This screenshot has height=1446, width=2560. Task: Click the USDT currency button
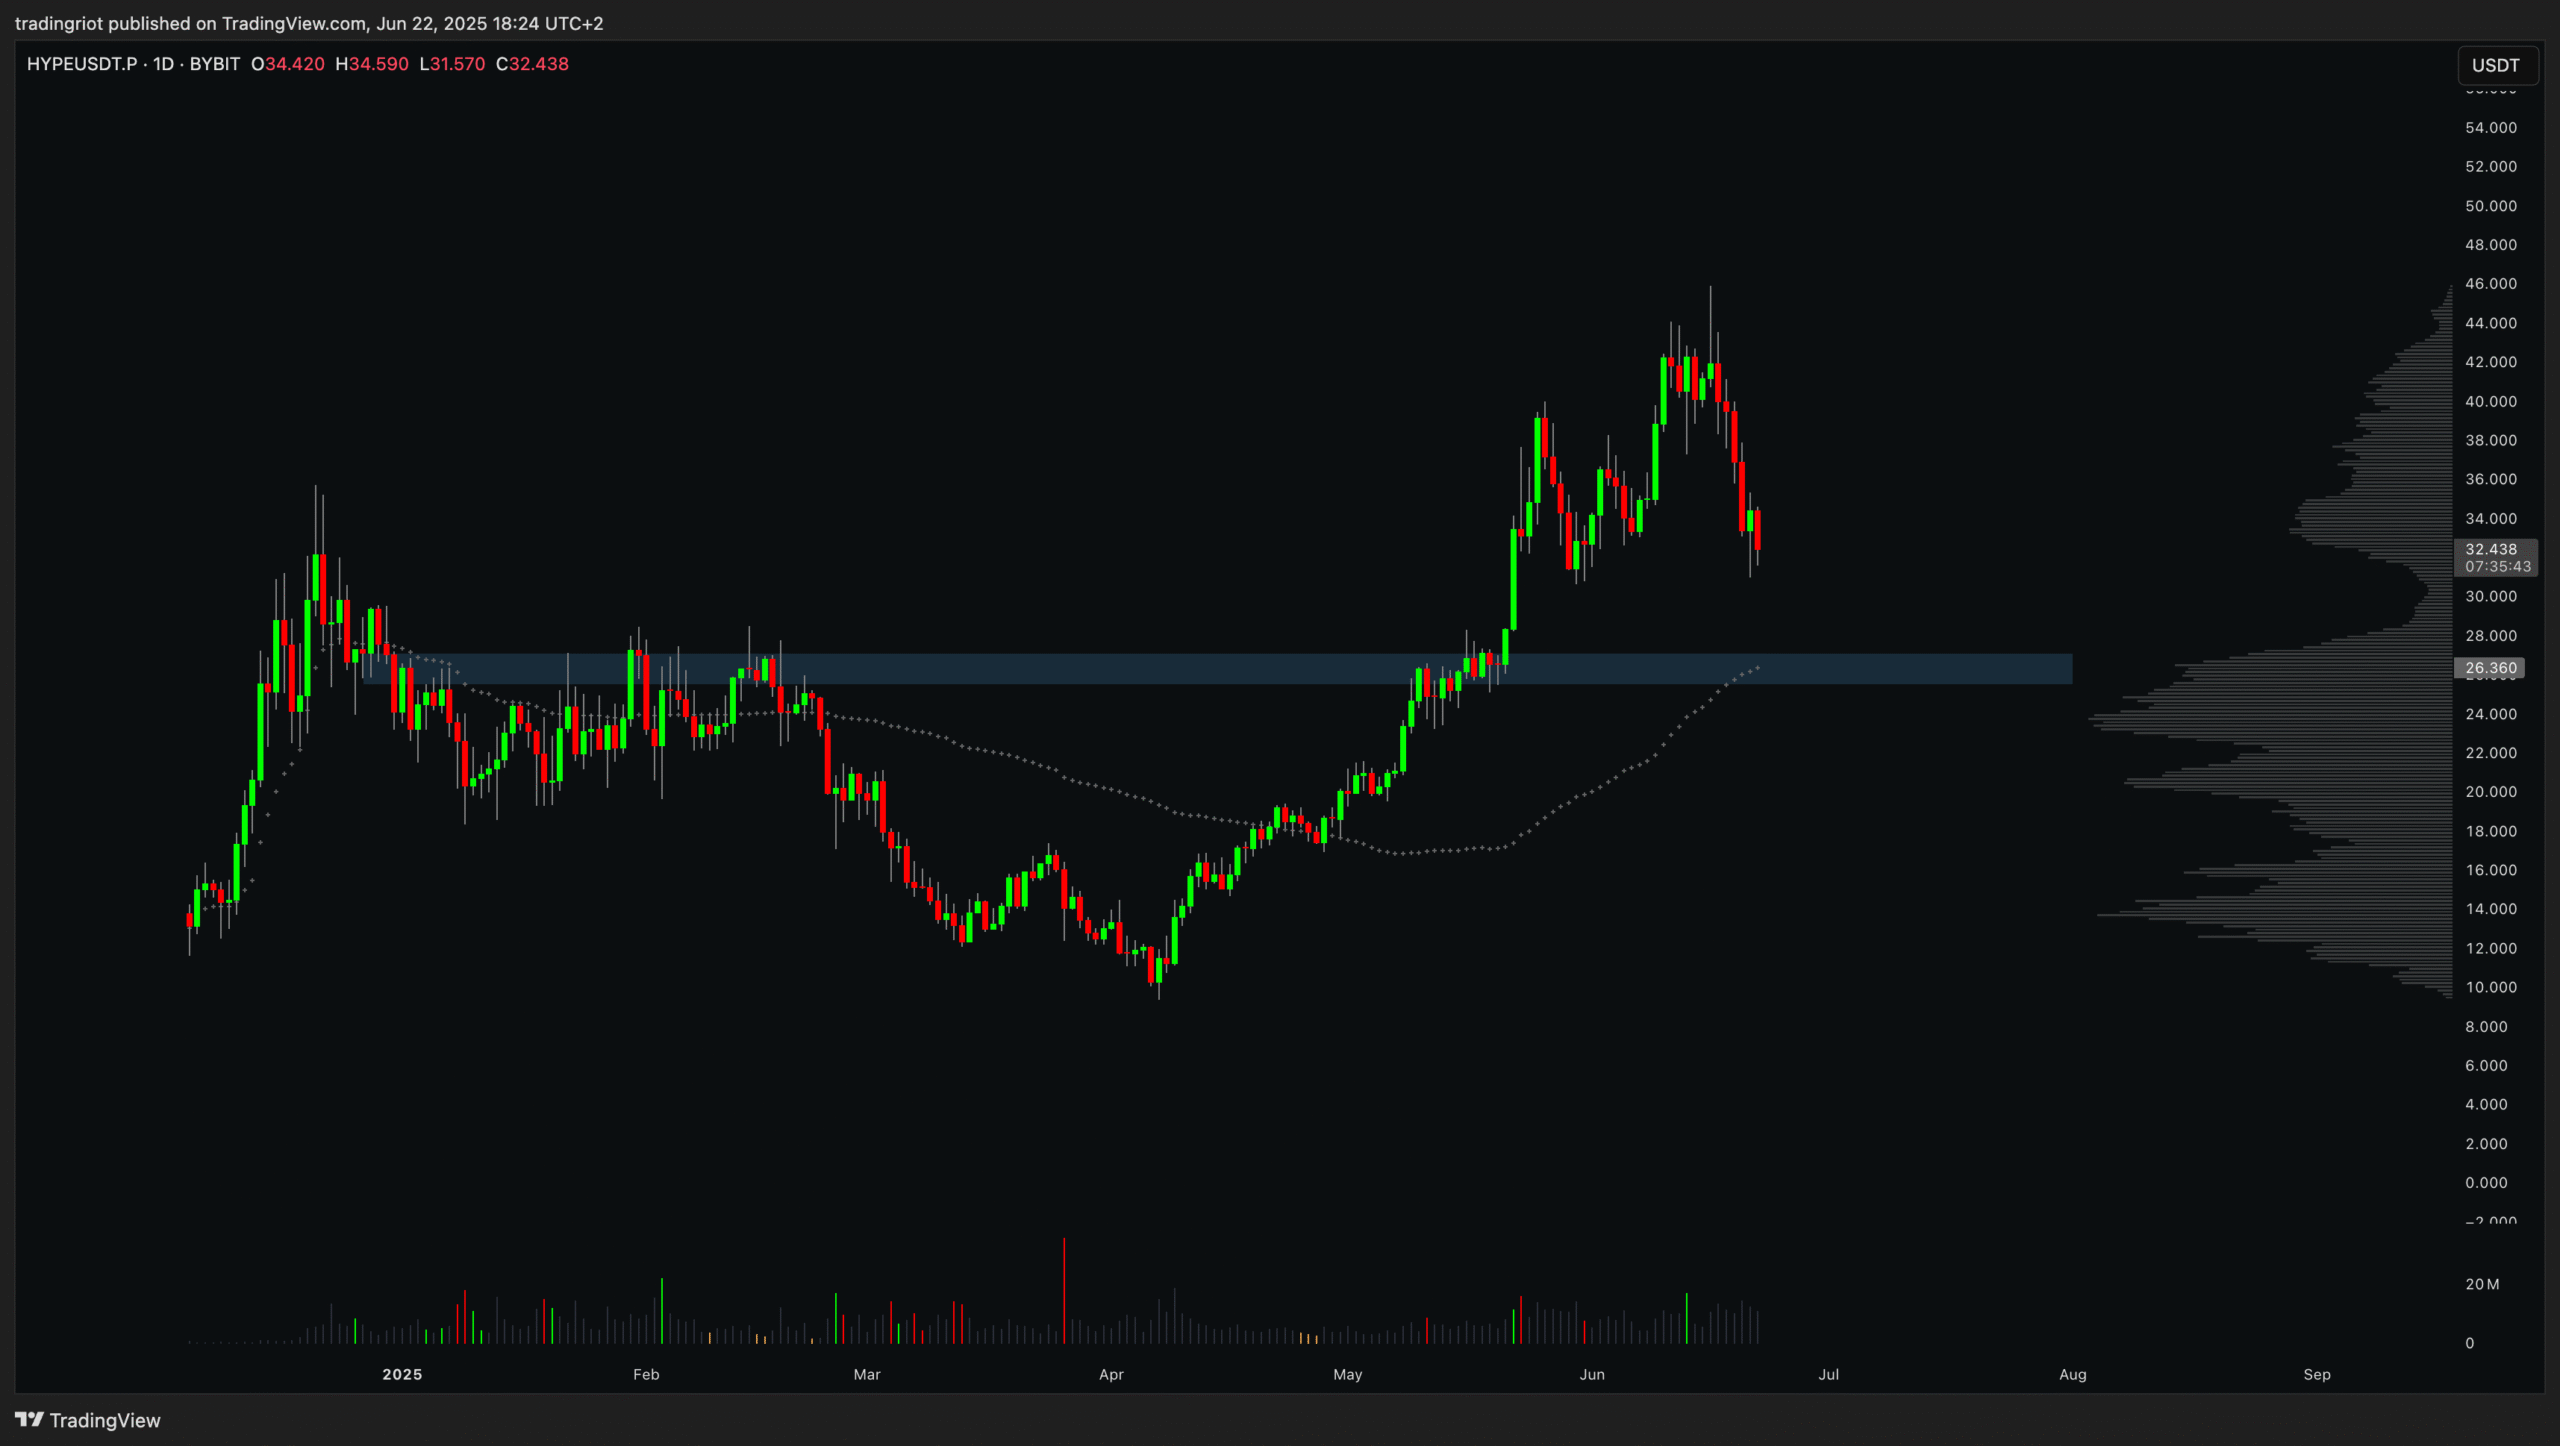click(x=2496, y=65)
